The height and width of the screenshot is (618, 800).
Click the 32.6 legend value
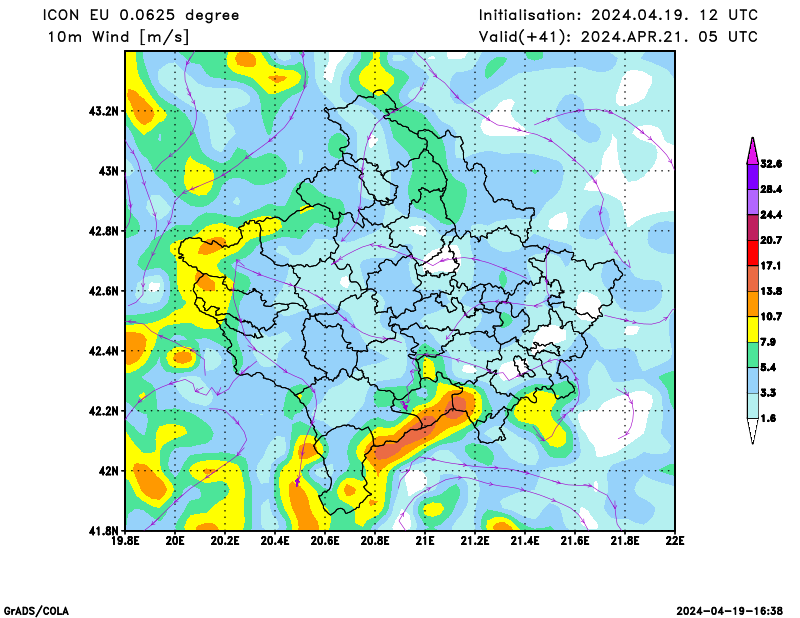[x=771, y=164]
